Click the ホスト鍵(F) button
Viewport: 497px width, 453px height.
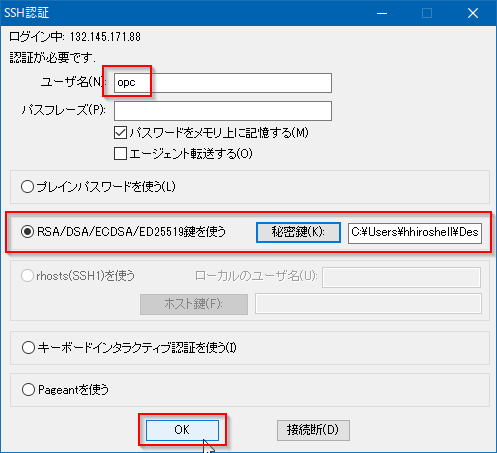194,304
